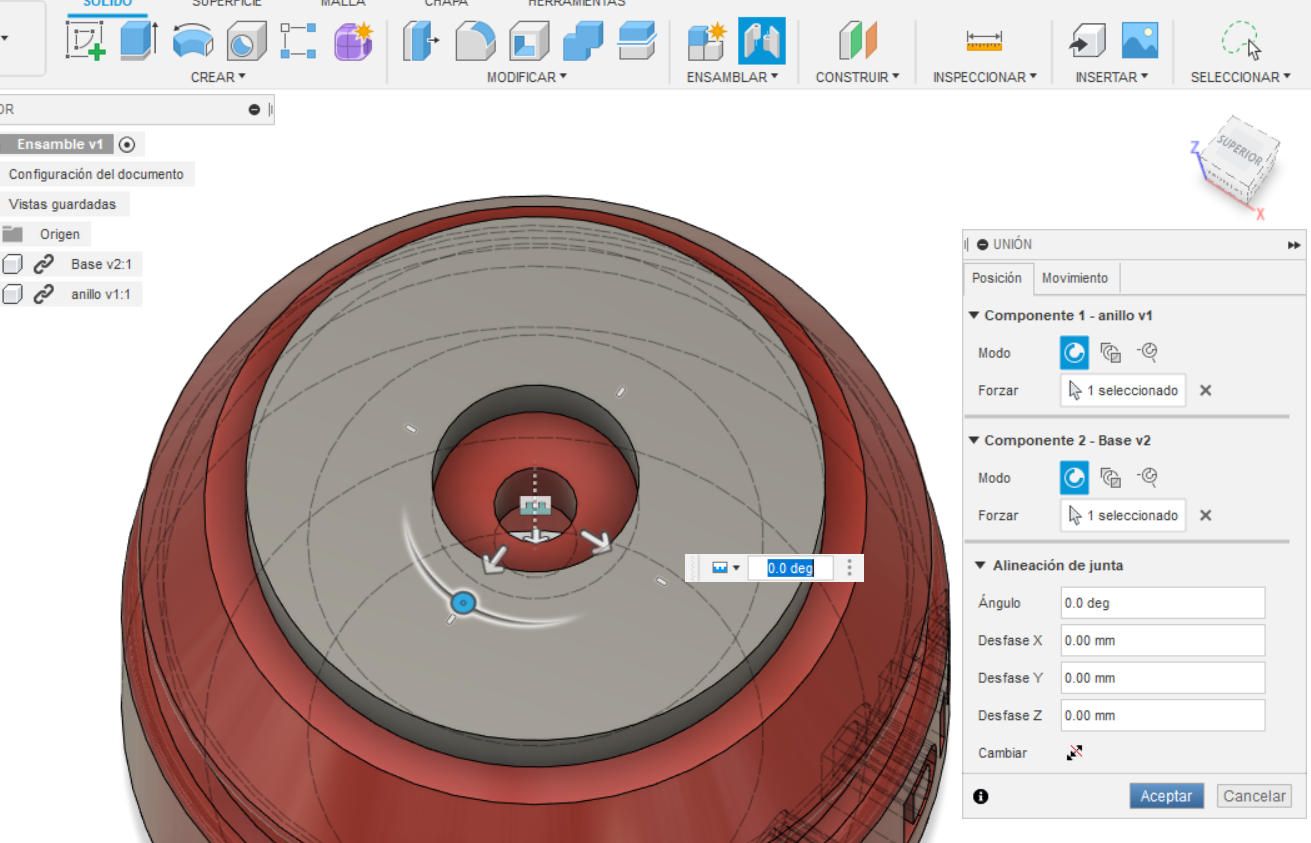Click the Desfase X input field

coord(1163,640)
